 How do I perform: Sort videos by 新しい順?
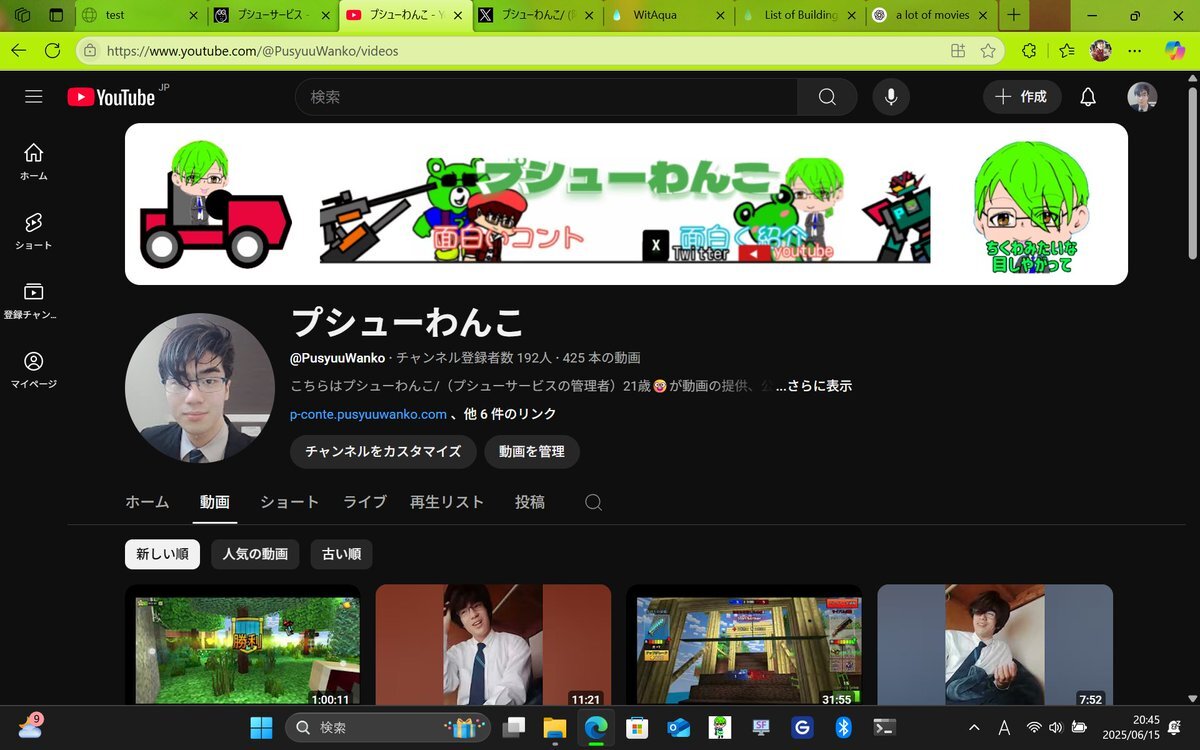(x=162, y=554)
